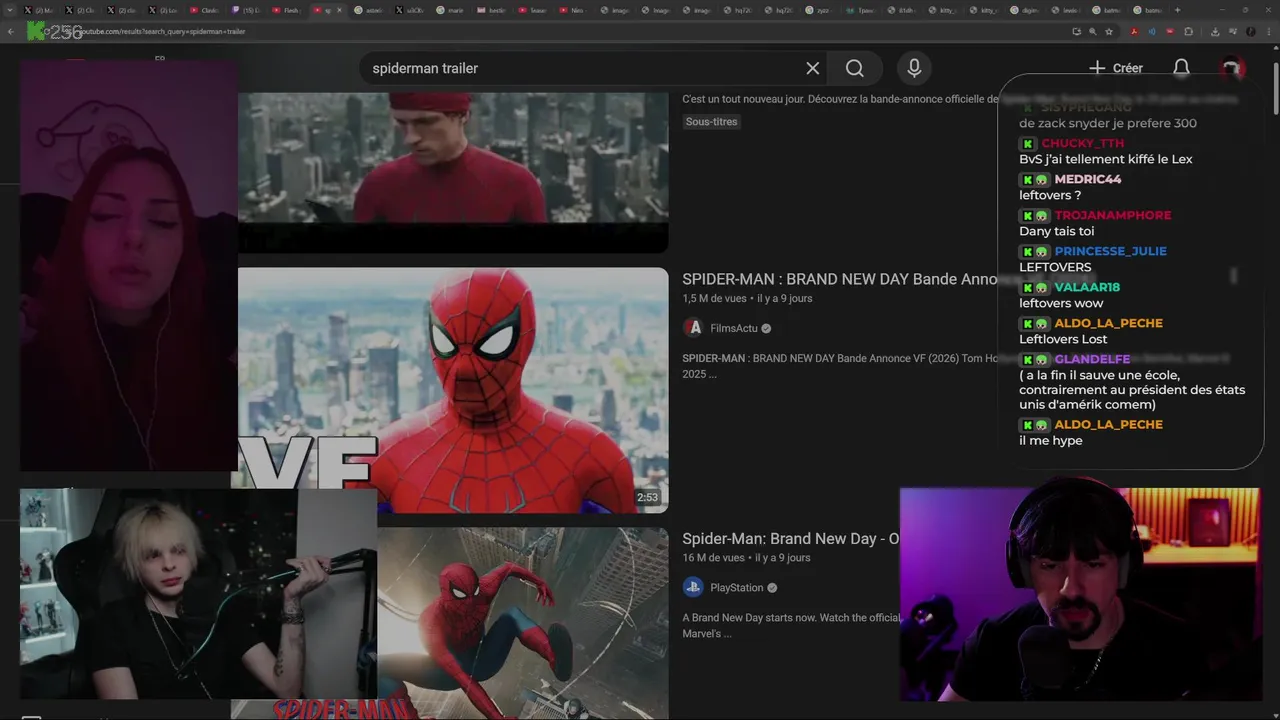Viewport: 1280px width, 720px height.
Task: Open the browser extensions puzzle icon
Action: click(1188, 32)
